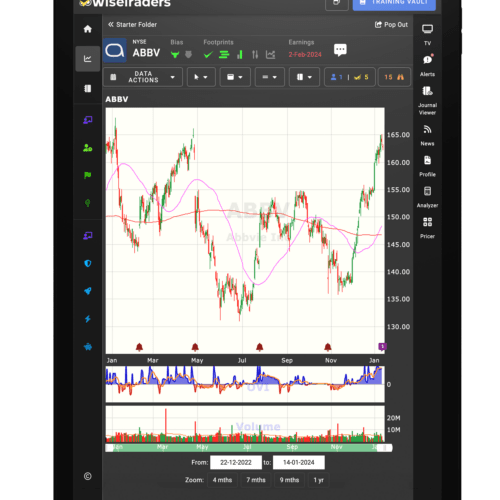Screen dimensions: 500x500
Task: Click the 165.00 price axis label
Action: (398, 135)
